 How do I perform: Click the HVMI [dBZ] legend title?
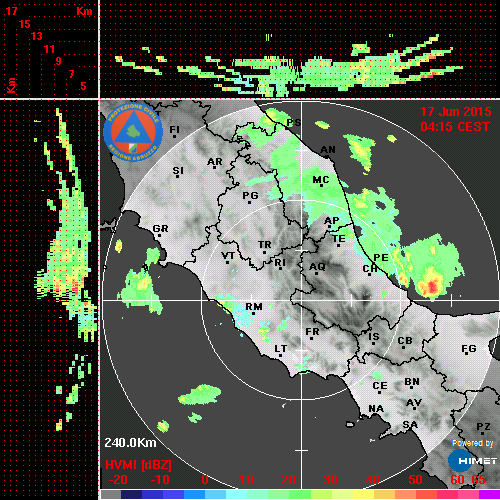[138, 465]
